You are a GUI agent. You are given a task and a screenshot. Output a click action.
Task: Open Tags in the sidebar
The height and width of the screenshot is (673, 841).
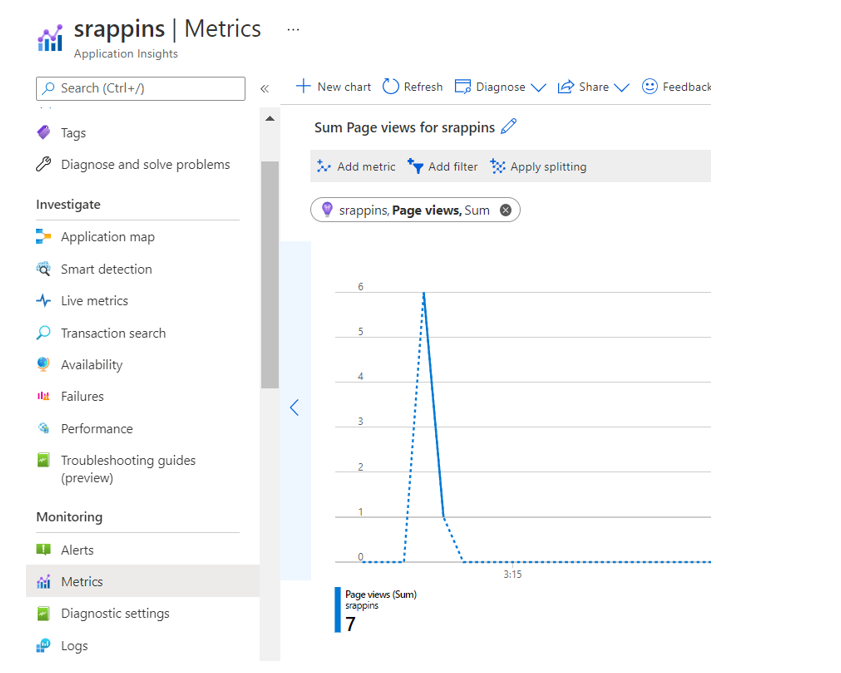[73, 132]
